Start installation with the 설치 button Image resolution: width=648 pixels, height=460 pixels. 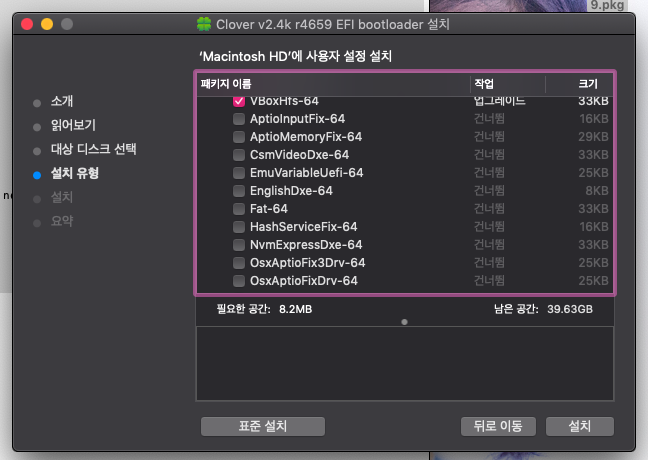pyautogui.click(x=580, y=426)
